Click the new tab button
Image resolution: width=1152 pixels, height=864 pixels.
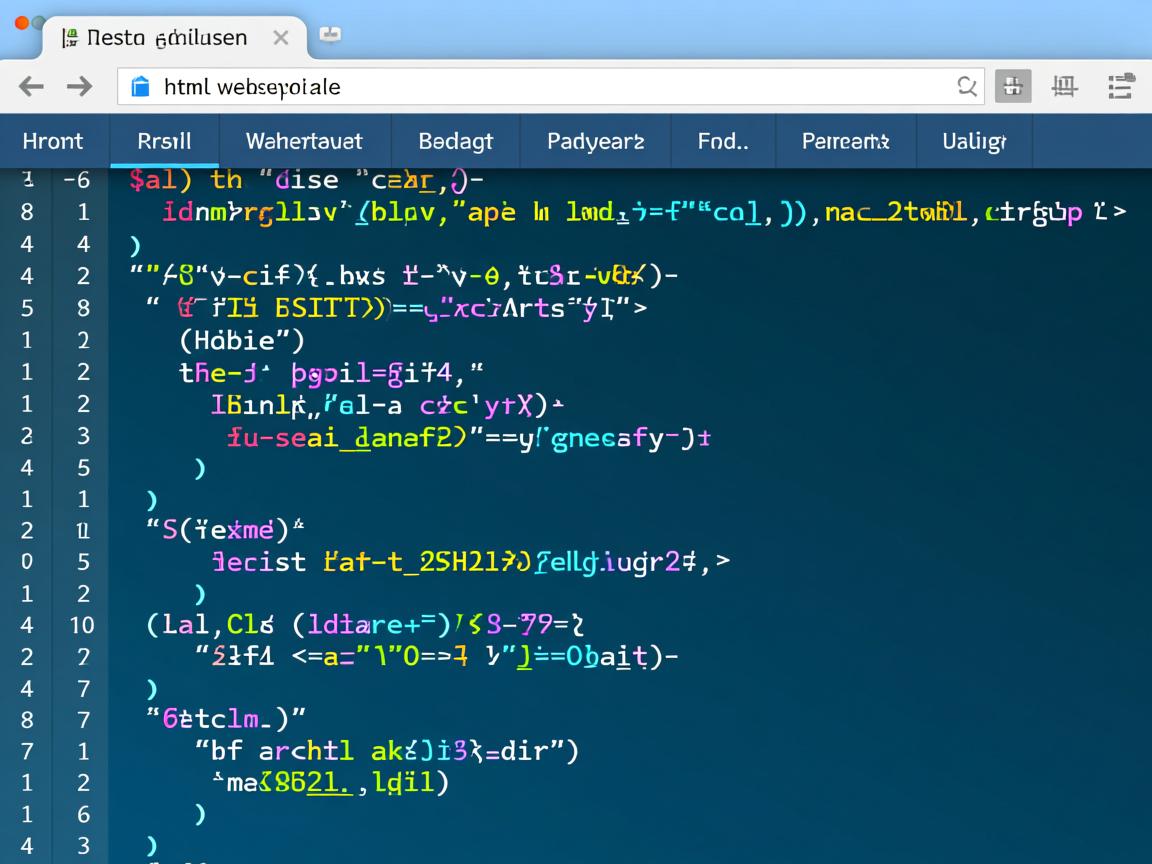(330, 36)
